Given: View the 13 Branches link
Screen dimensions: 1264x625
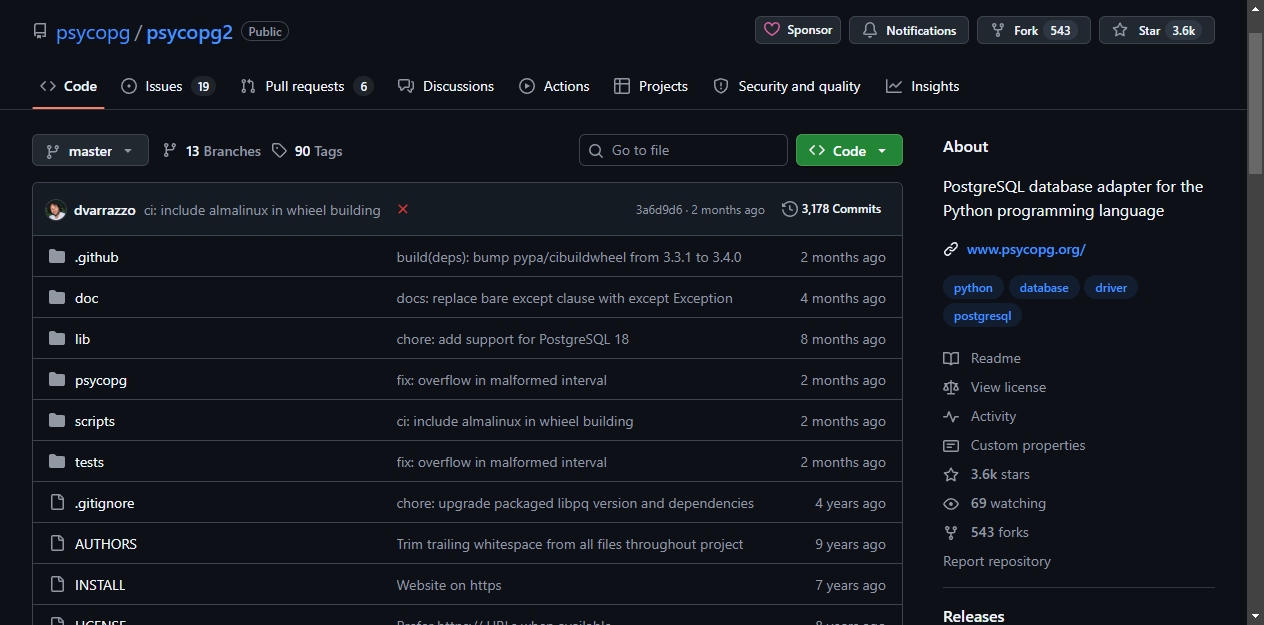Looking at the screenshot, I should coord(211,151).
